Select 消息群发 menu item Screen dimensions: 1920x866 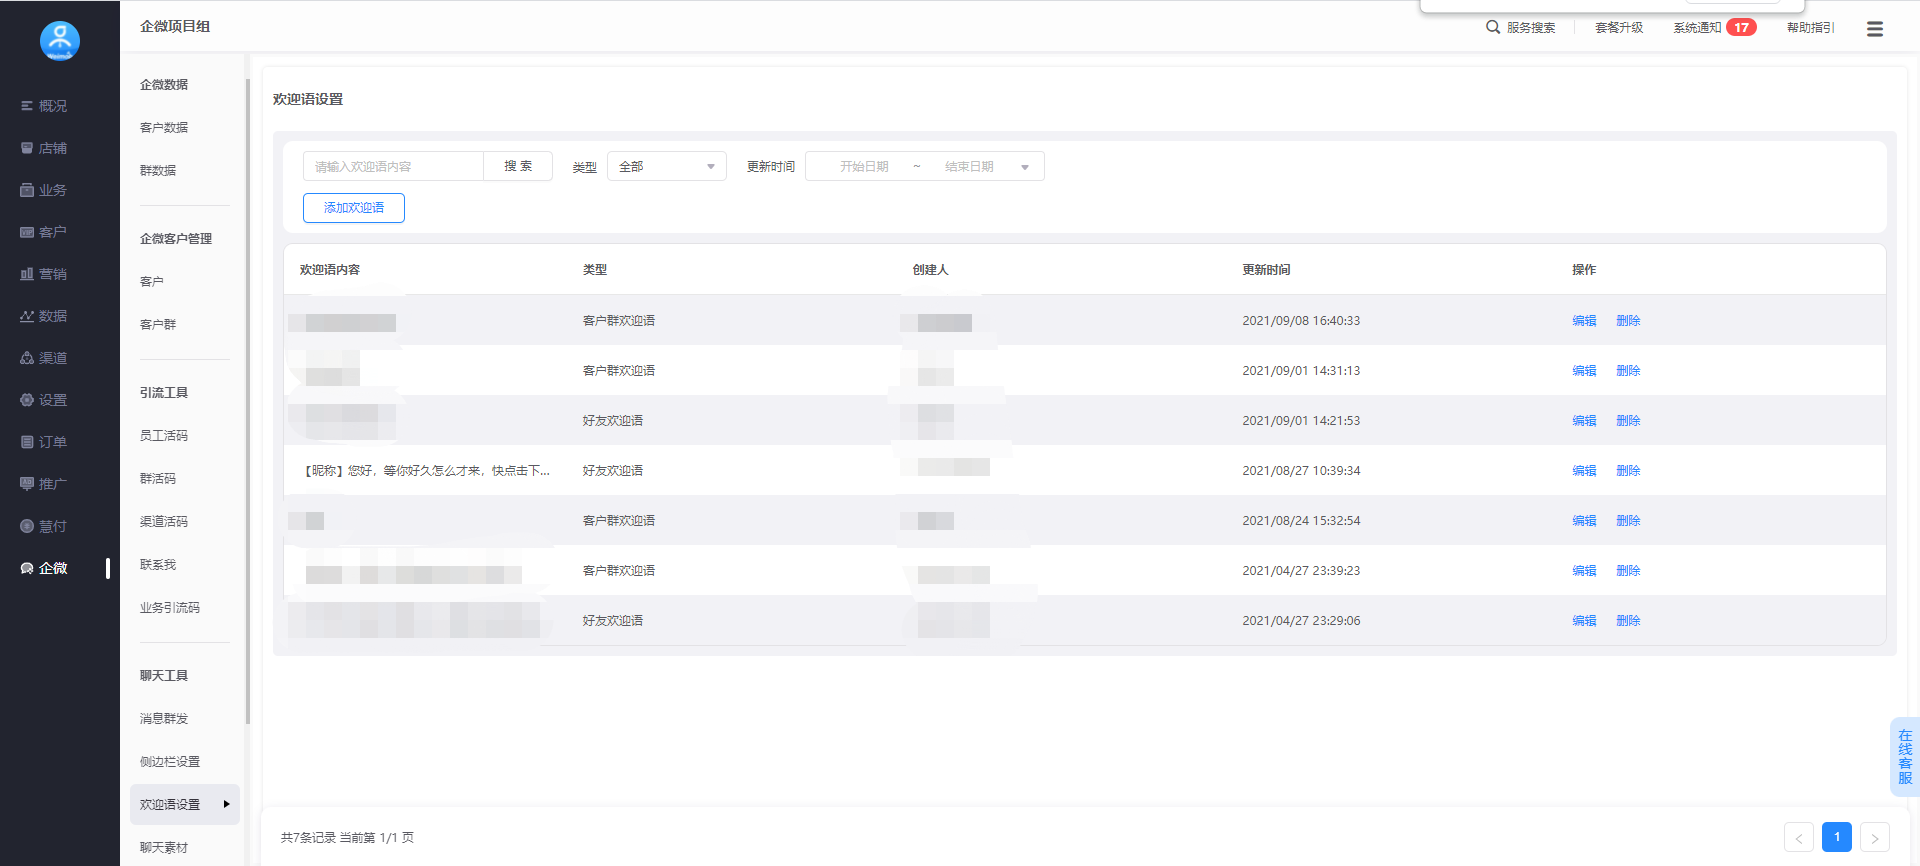[164, 719]
